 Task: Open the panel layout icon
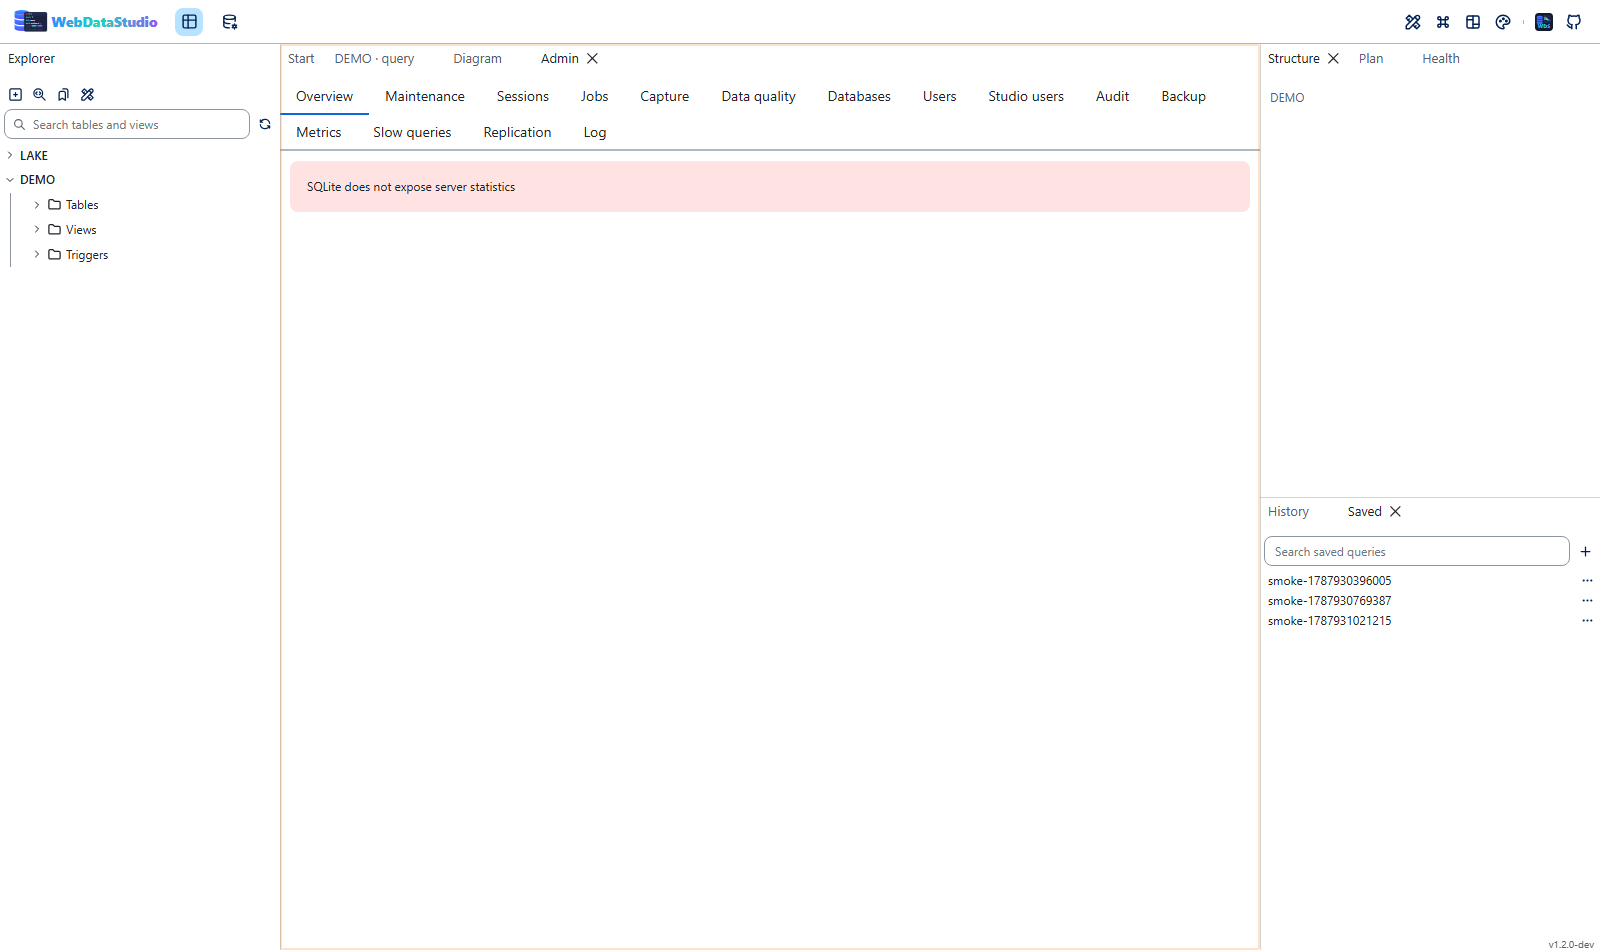1473,22
